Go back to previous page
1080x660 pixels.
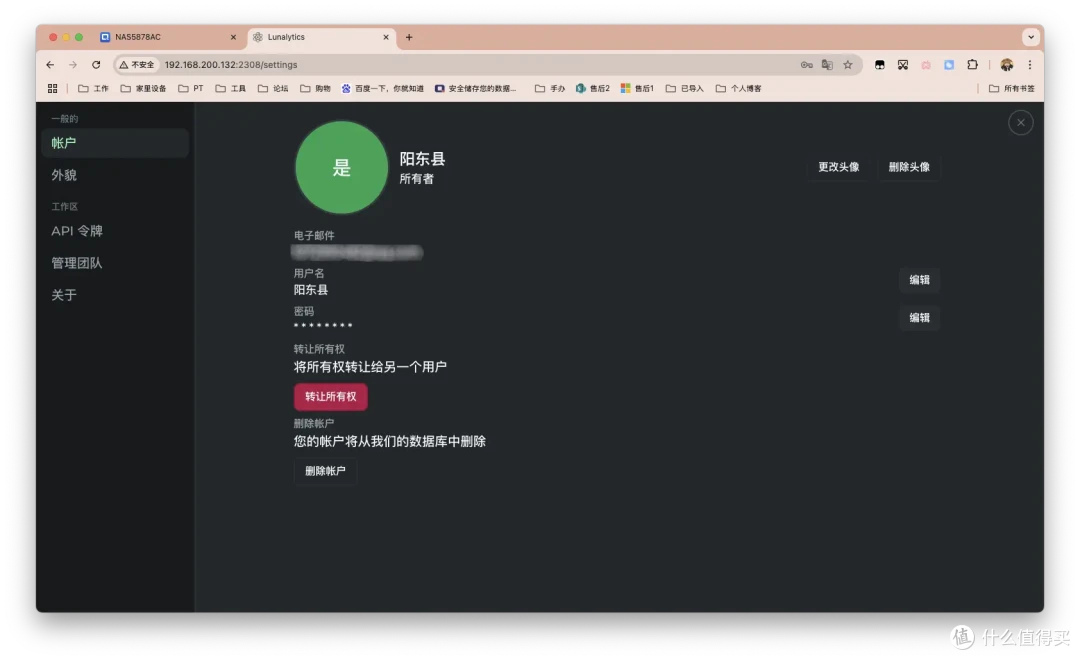click(x=50, y=65)
